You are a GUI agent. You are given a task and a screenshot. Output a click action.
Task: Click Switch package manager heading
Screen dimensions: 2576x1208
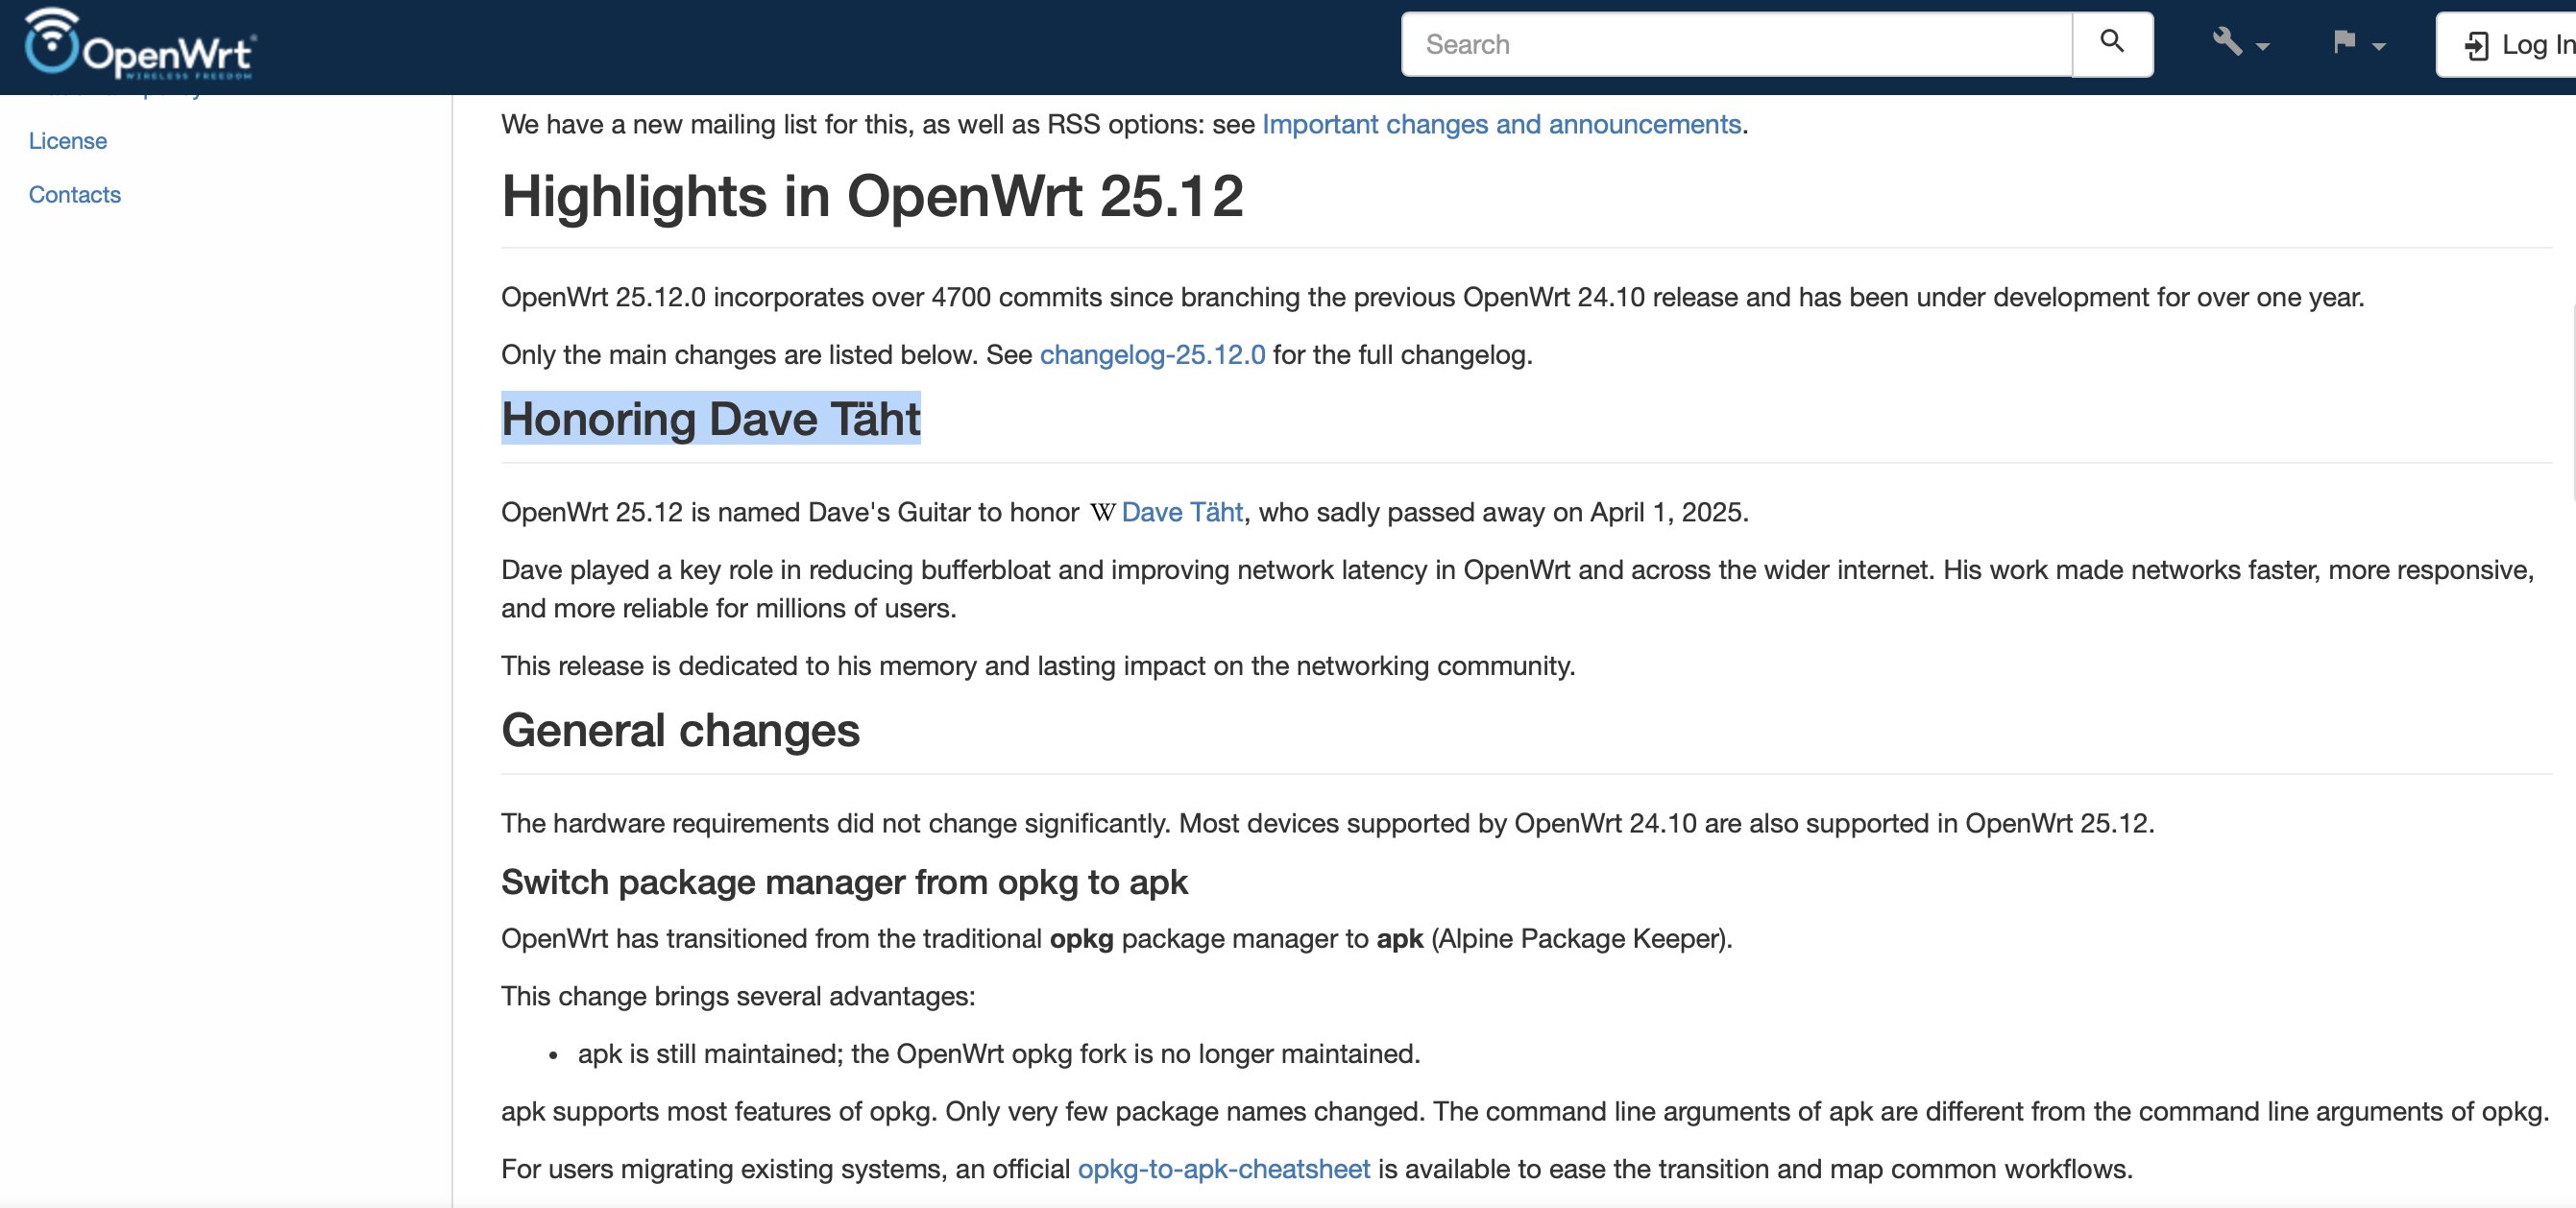[843, 882]
